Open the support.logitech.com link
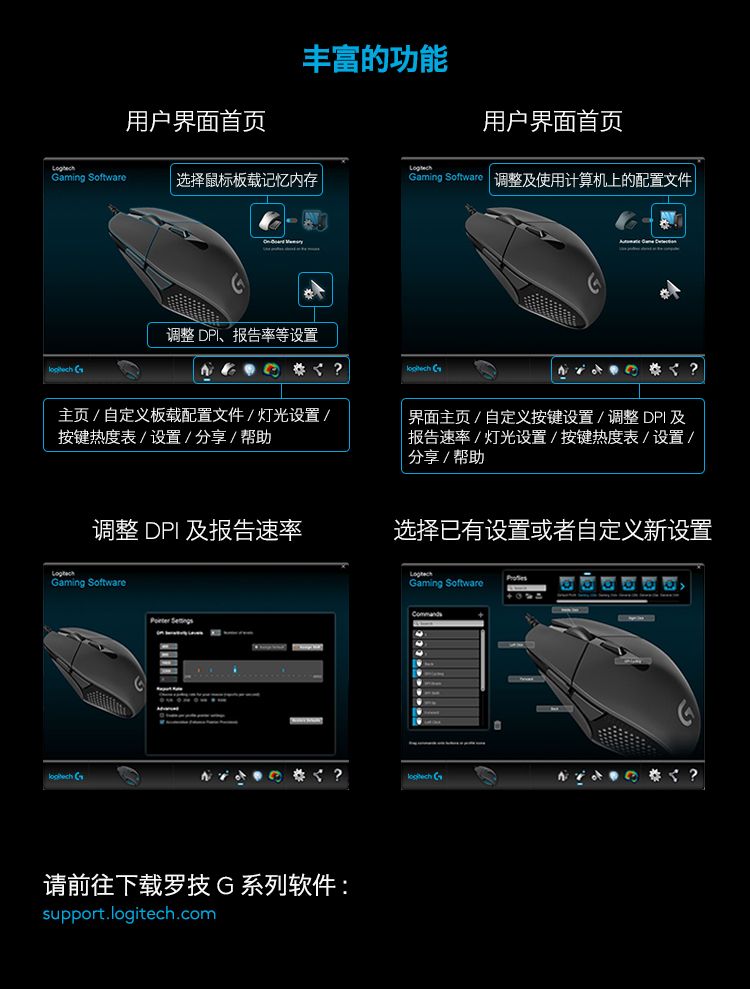Image resolution: width=750 pixels, height=989 pixels. click(129, 914)
